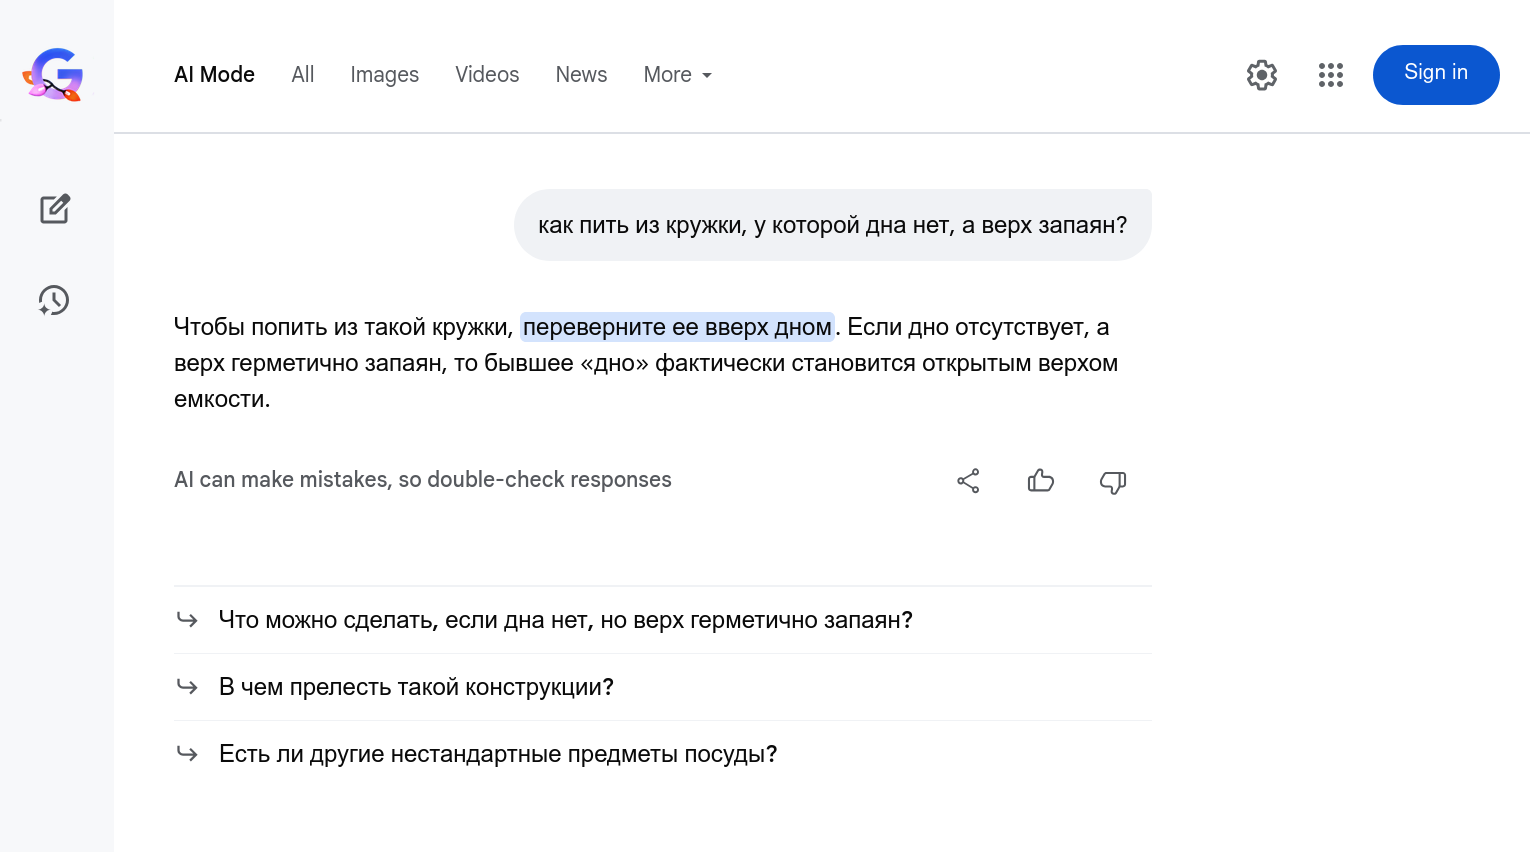Viewport: 1530px width, 852px height.
Task: Start a new chat with the edit icon
Action: (55, 209)
